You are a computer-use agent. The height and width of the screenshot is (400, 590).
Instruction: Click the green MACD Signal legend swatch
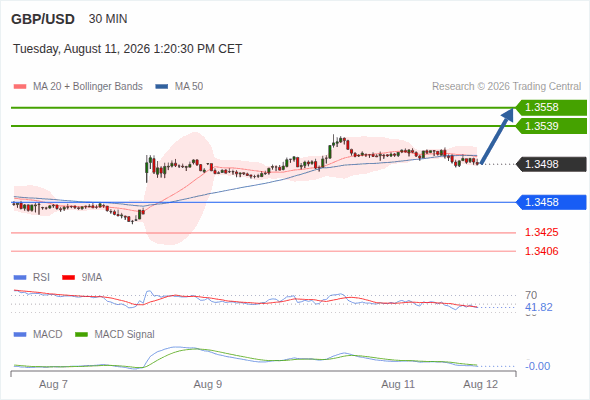[x=81, y=335]
